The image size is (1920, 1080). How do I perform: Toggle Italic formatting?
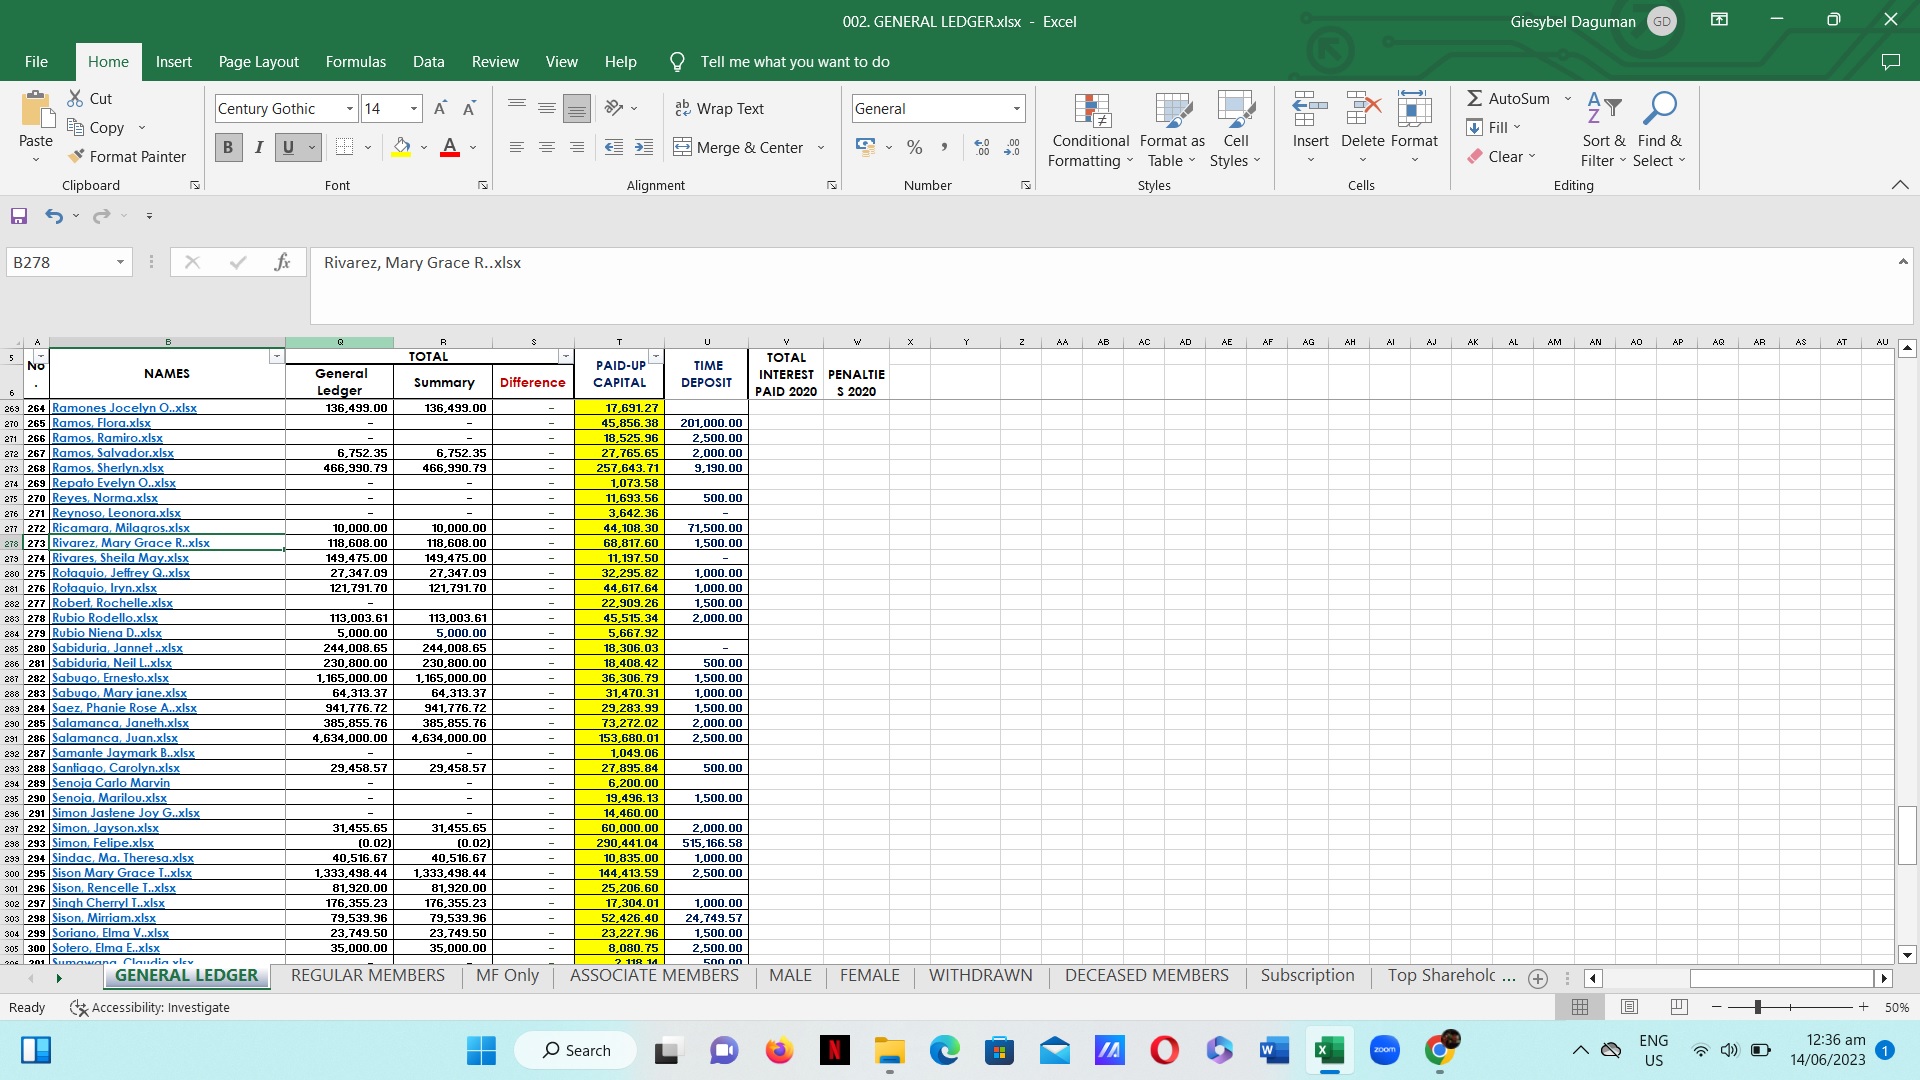(258, 147)
